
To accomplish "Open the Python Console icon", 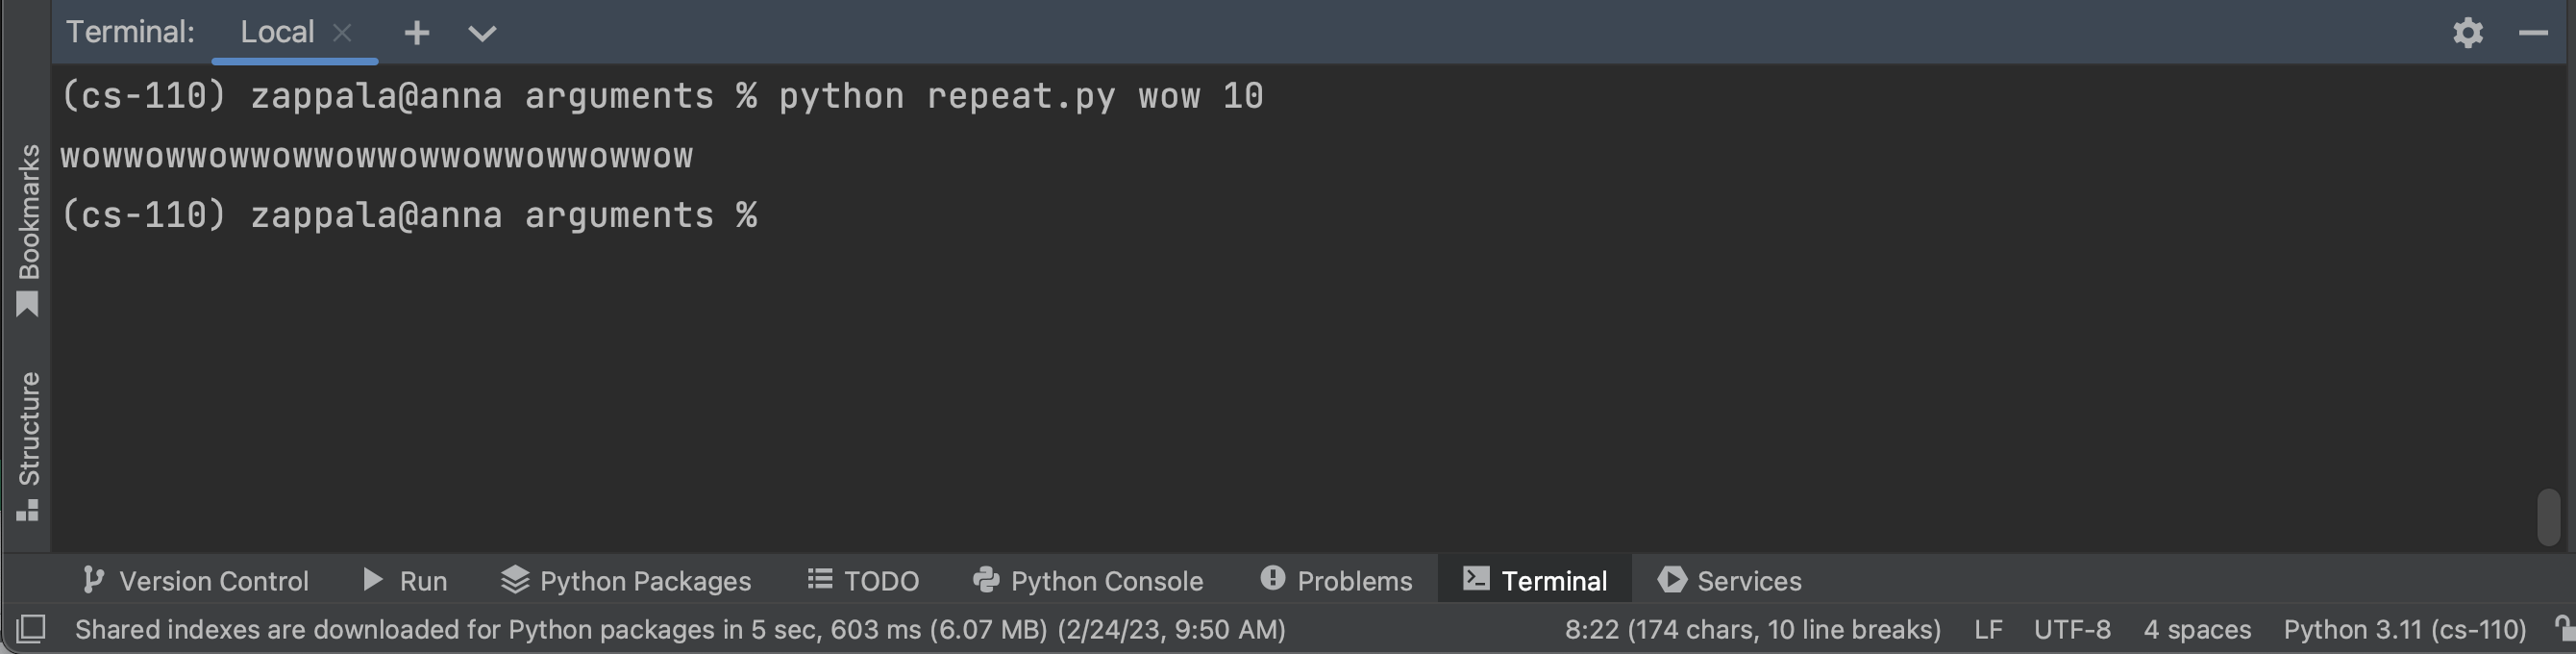I will (x=1088, y=580).
